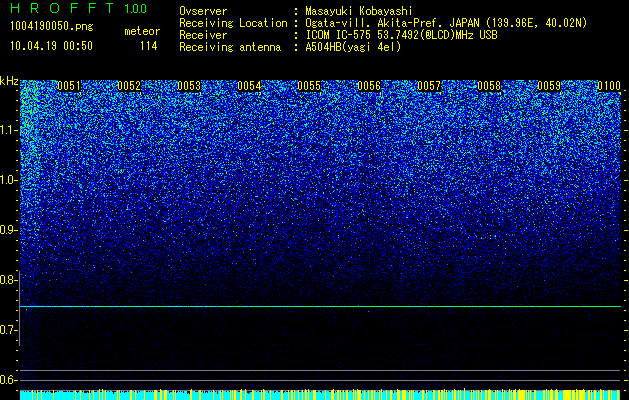The width and height of the screenshot is (629, 400).
Task: Click the Receiving antenna label
Action: click(x=230, y=47)
